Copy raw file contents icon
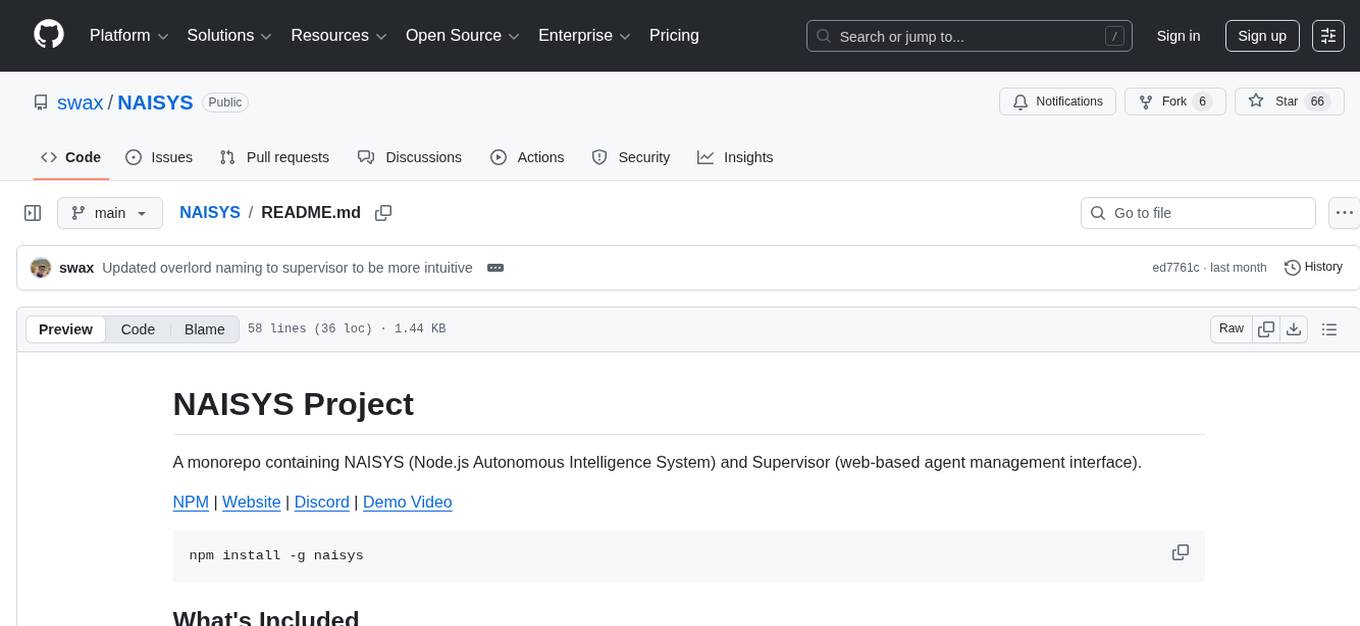The width and height of the screenshot is (1360, 626). pyautogui.click(x=1267, y=329)
